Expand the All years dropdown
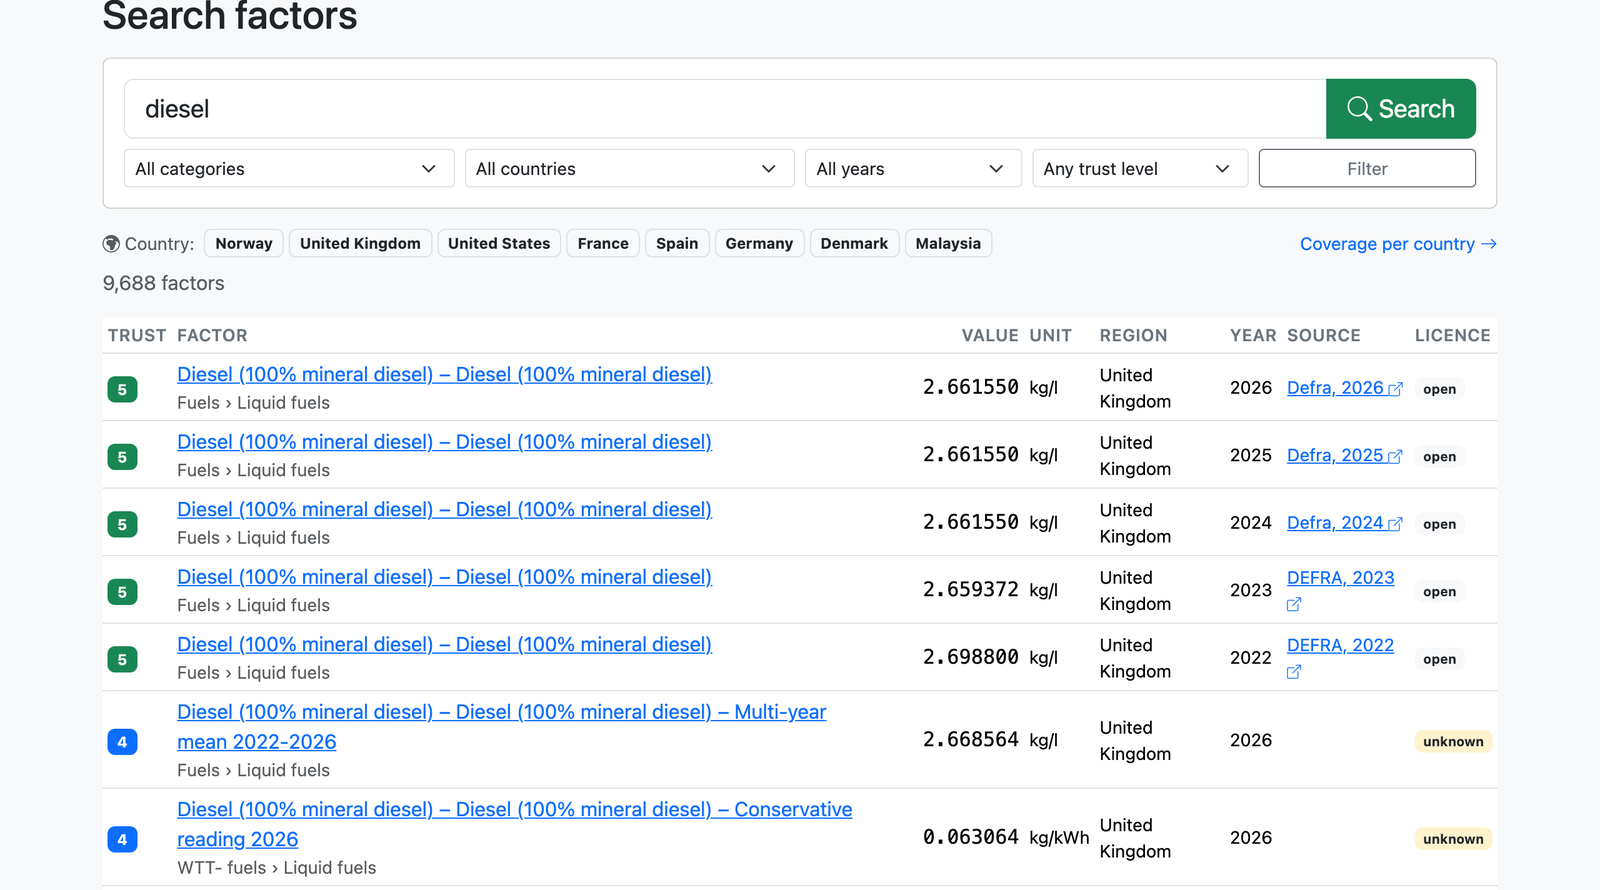Viewport: 1600px width, 890px height. (x=913, y=169)
